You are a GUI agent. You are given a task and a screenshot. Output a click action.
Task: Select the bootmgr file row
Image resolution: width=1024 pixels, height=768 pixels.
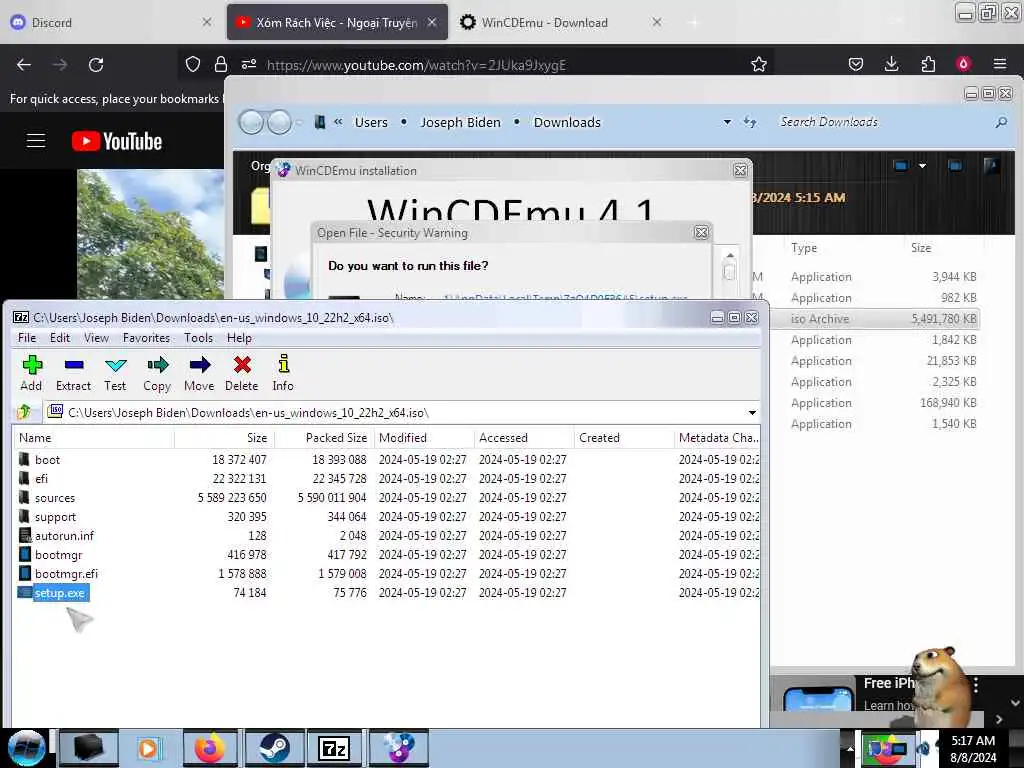[x=387, y=554]
